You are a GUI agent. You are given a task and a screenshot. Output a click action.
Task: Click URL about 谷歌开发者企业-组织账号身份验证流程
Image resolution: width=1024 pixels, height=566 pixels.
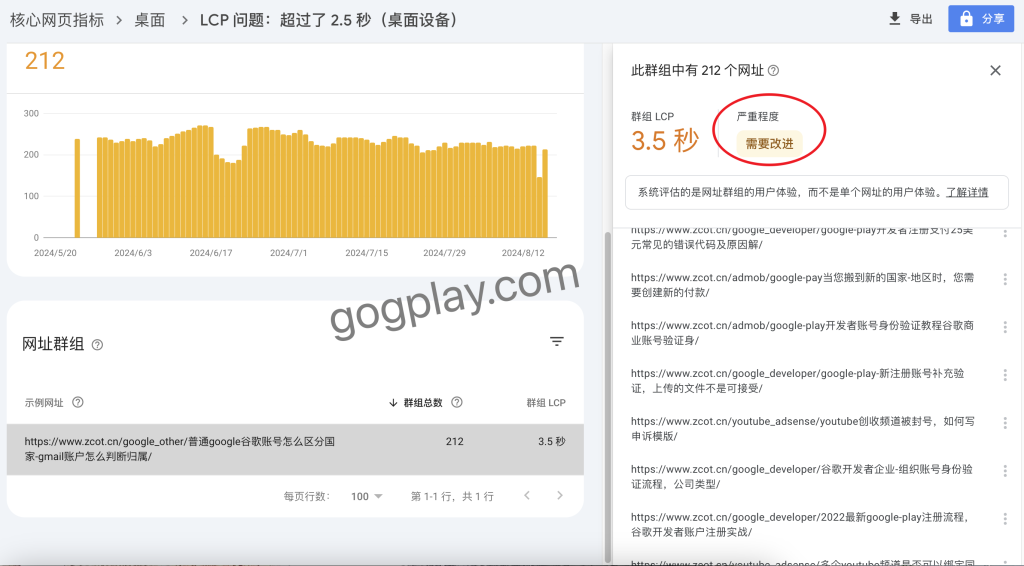(801, 477)
